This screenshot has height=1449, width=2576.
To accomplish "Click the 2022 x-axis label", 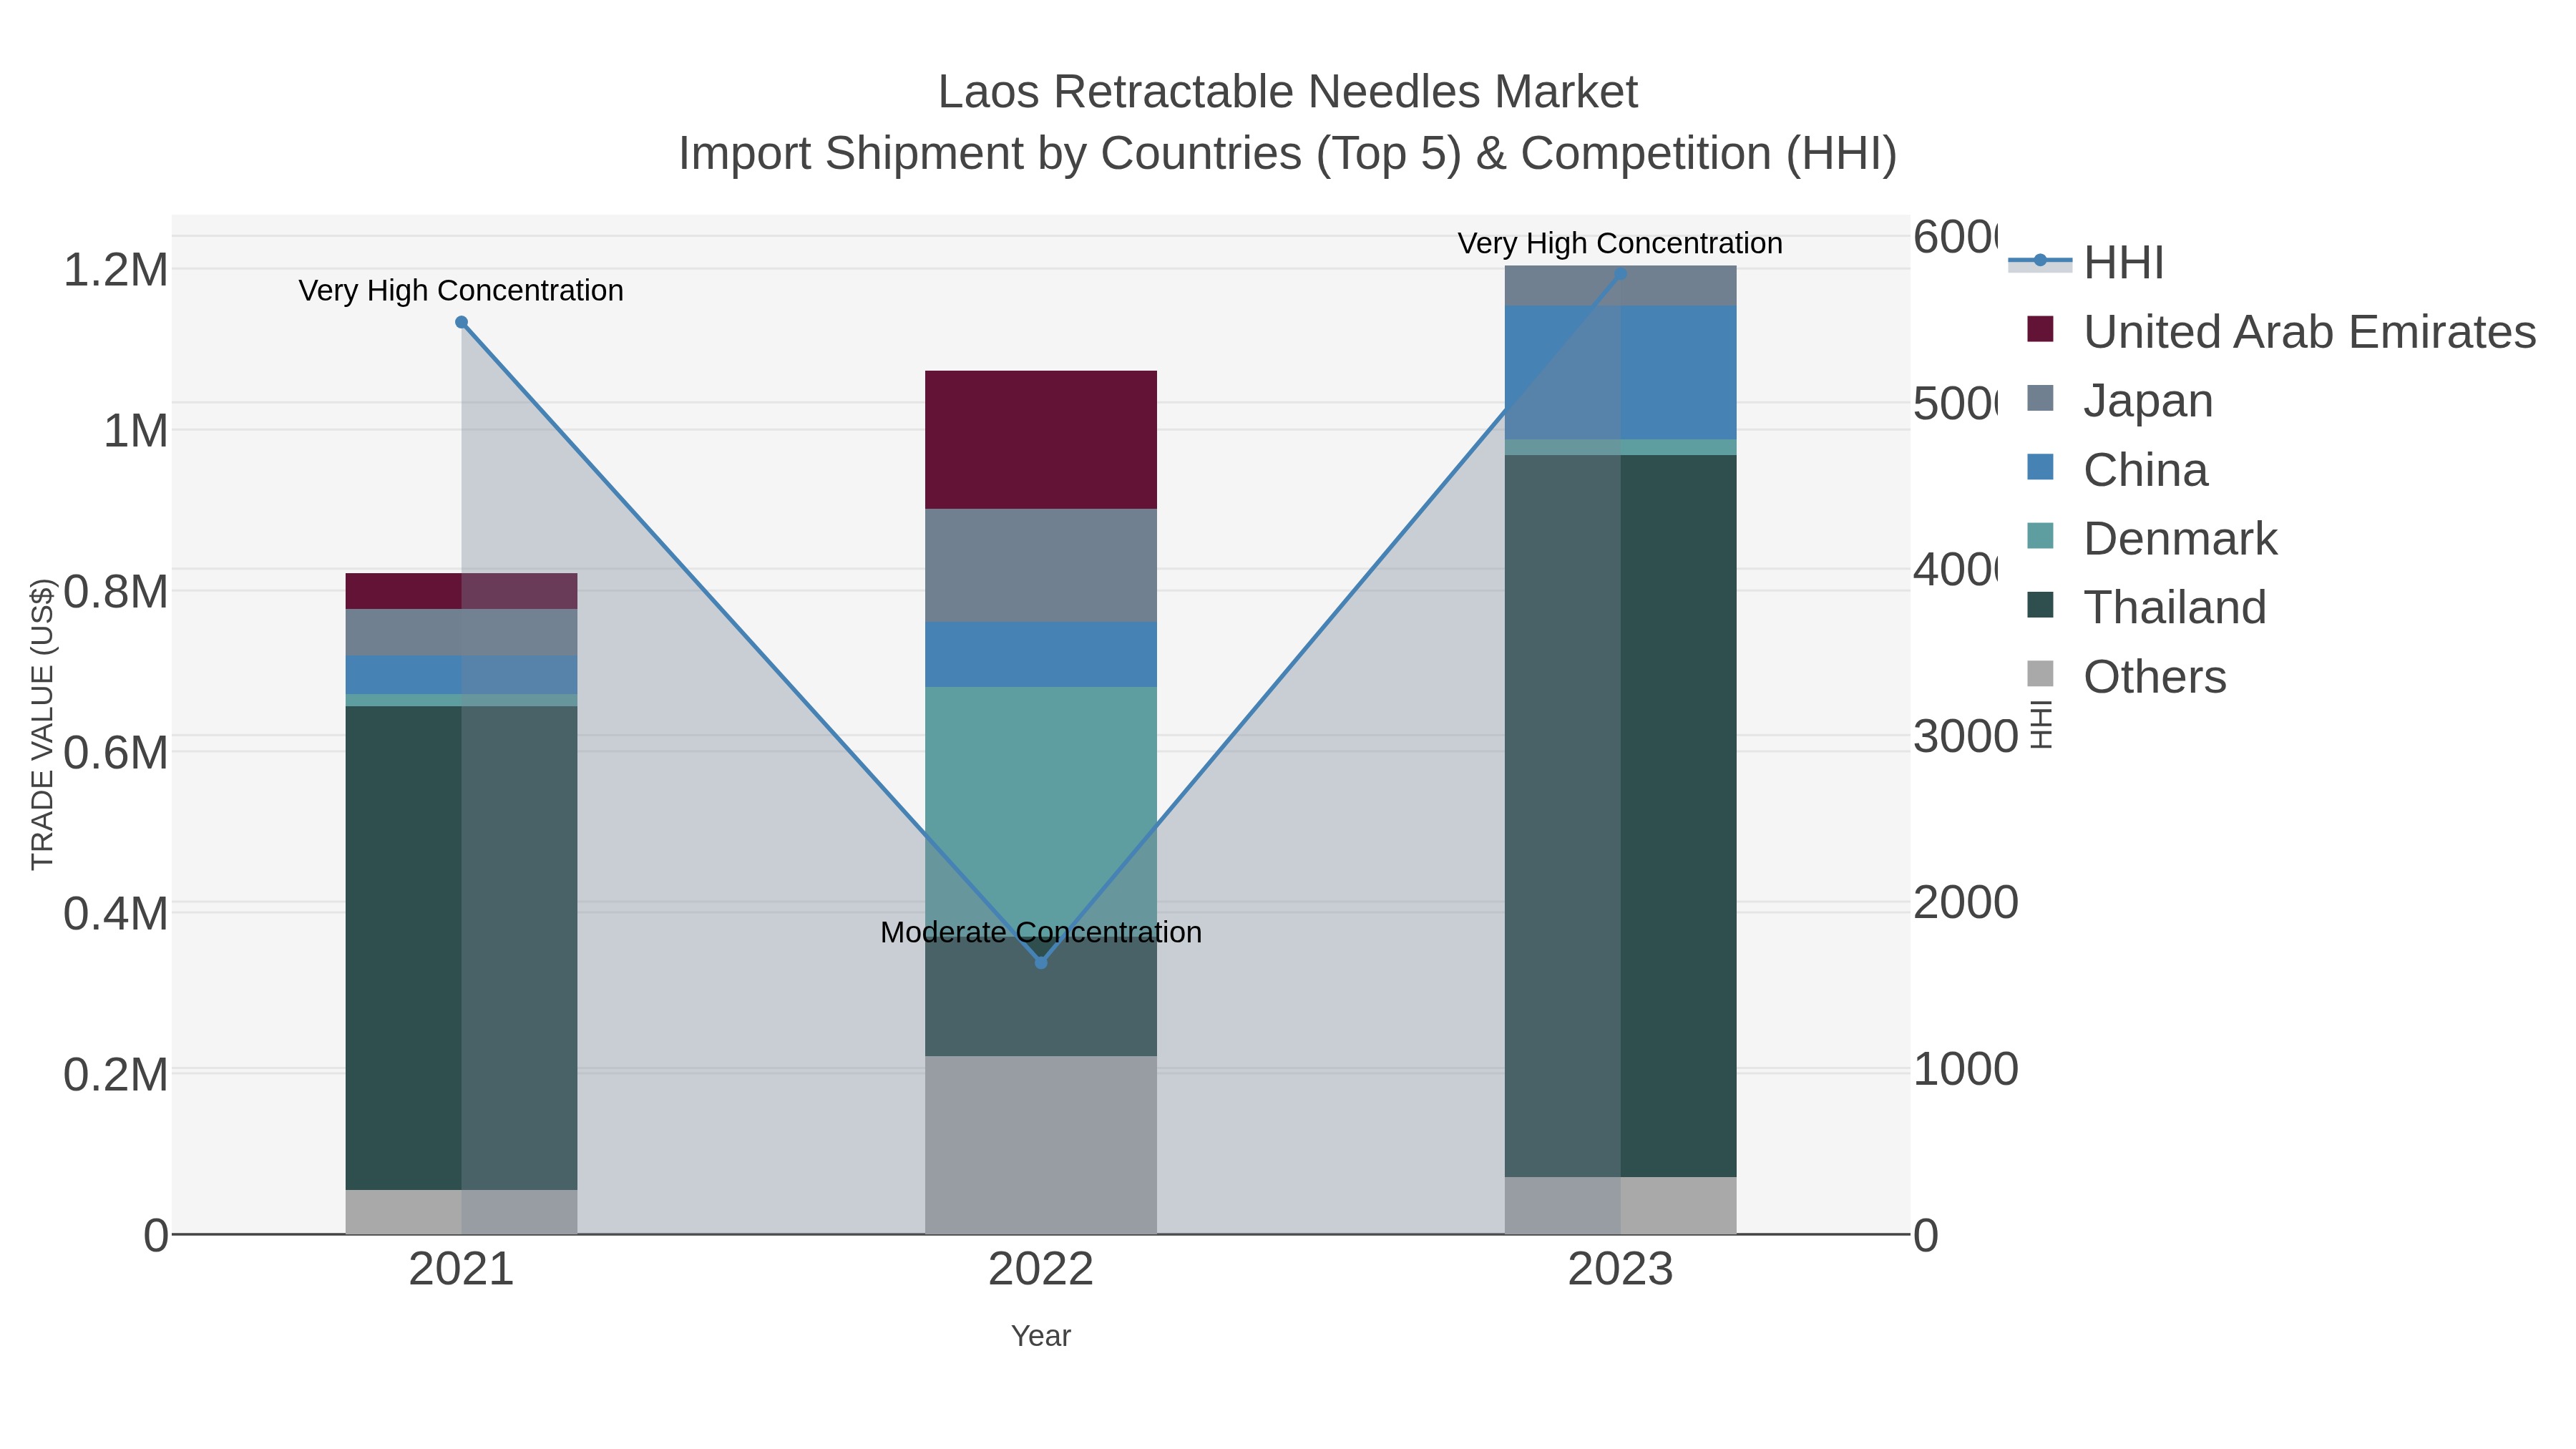I will (1041, 1270).
